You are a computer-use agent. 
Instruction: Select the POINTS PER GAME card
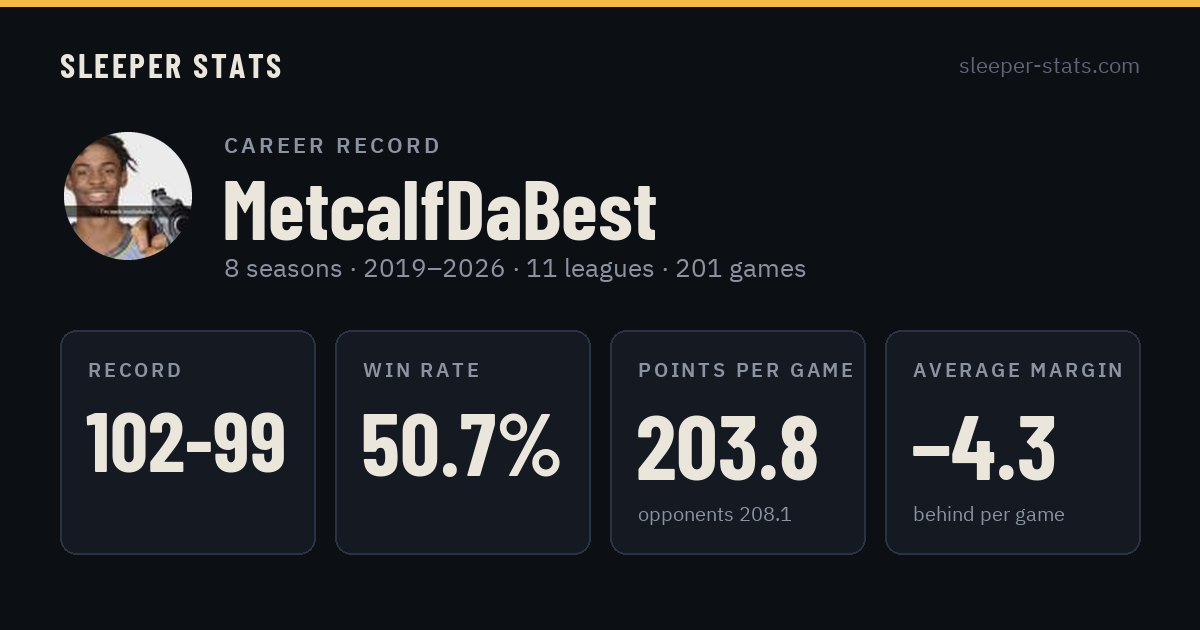738,442
